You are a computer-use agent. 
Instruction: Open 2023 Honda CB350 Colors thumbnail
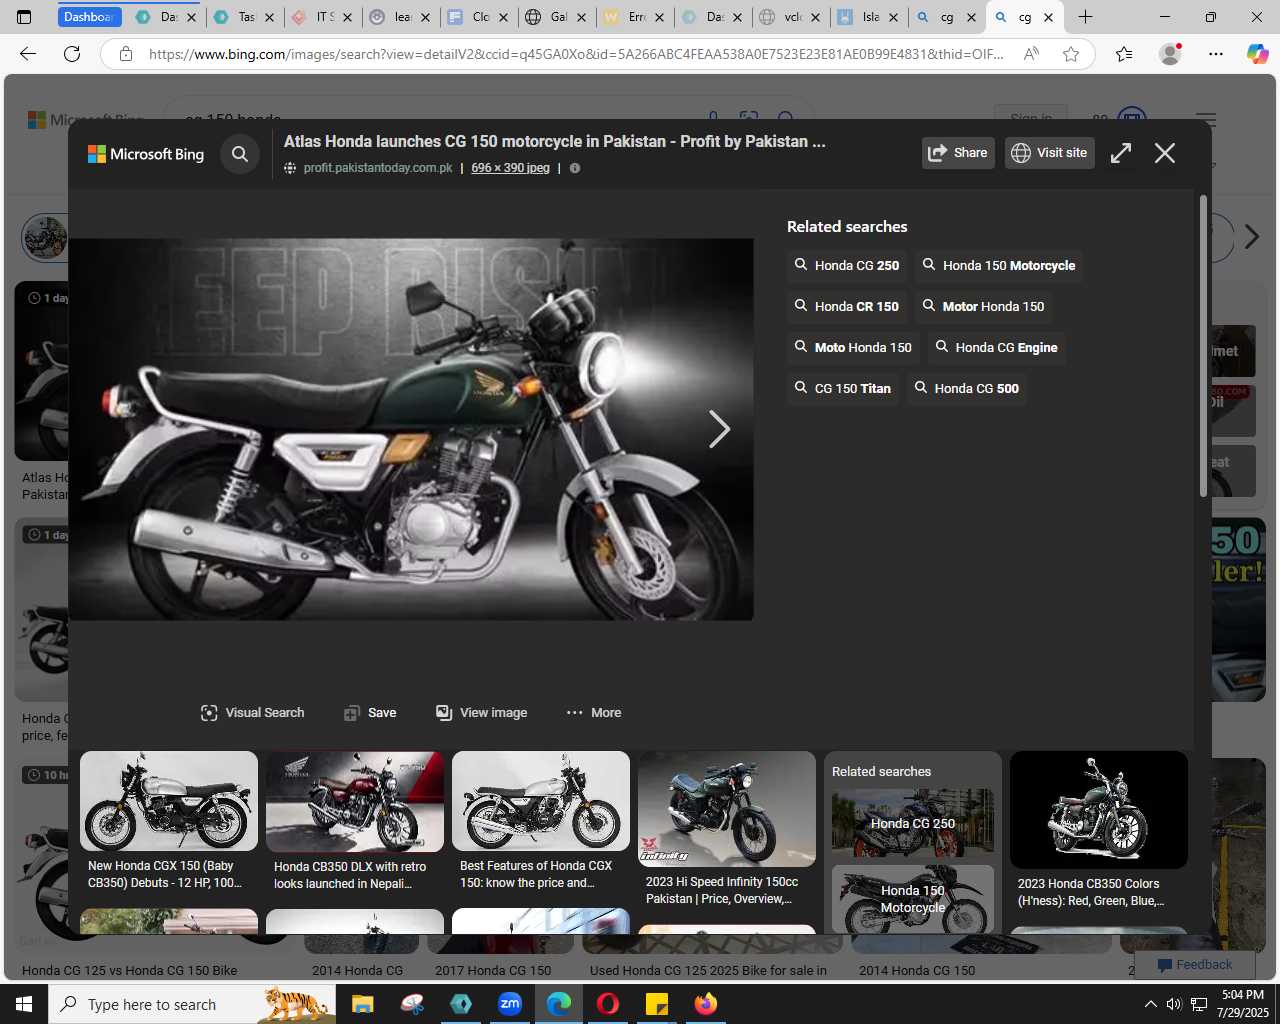pos(1099,810)
